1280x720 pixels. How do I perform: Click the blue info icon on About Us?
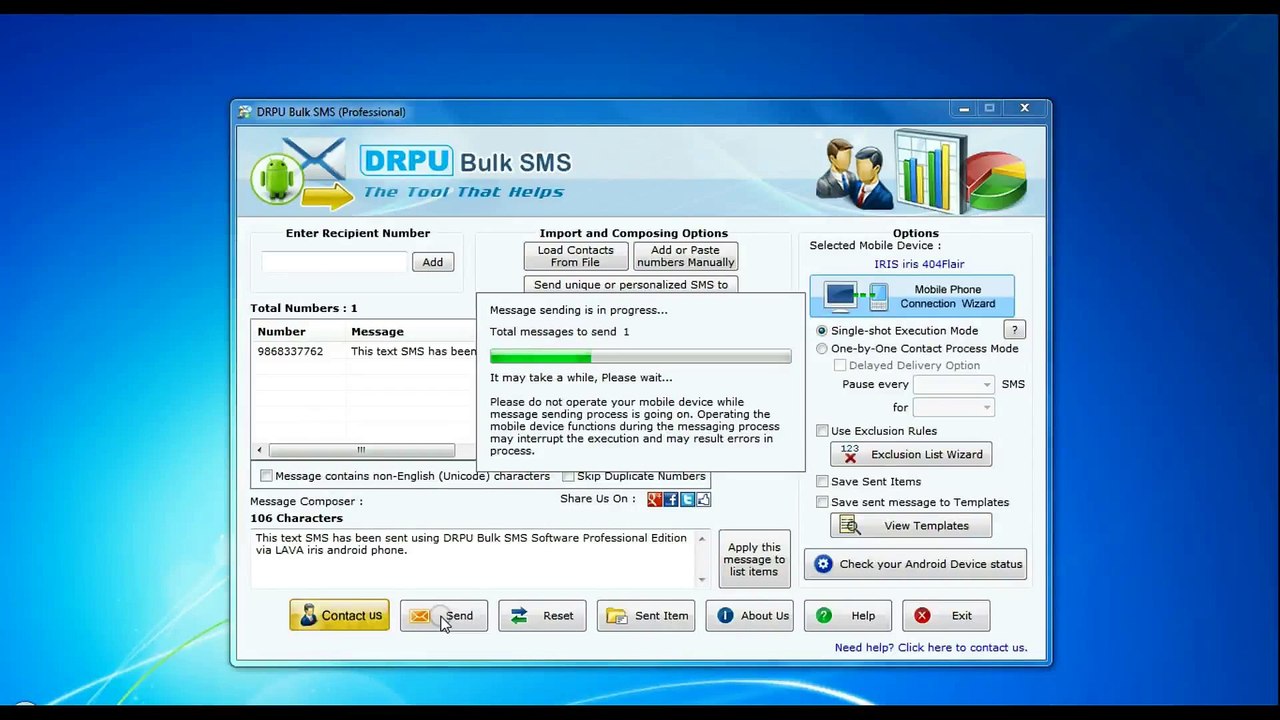[x=725, y=616]
